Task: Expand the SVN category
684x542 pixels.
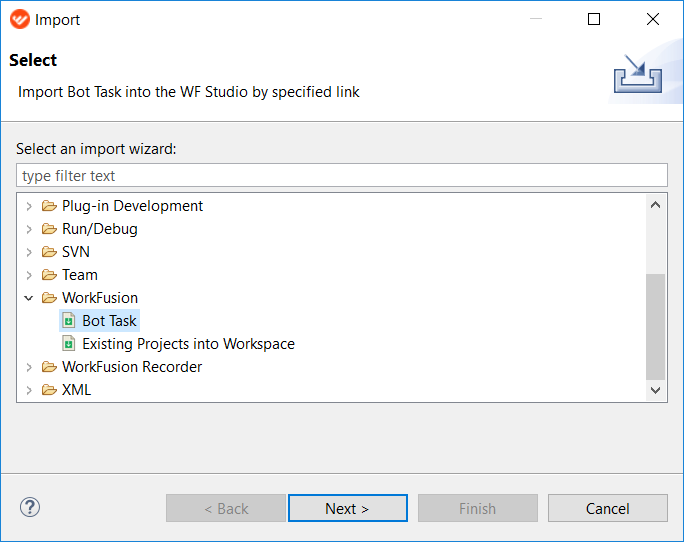Action: 29,252
